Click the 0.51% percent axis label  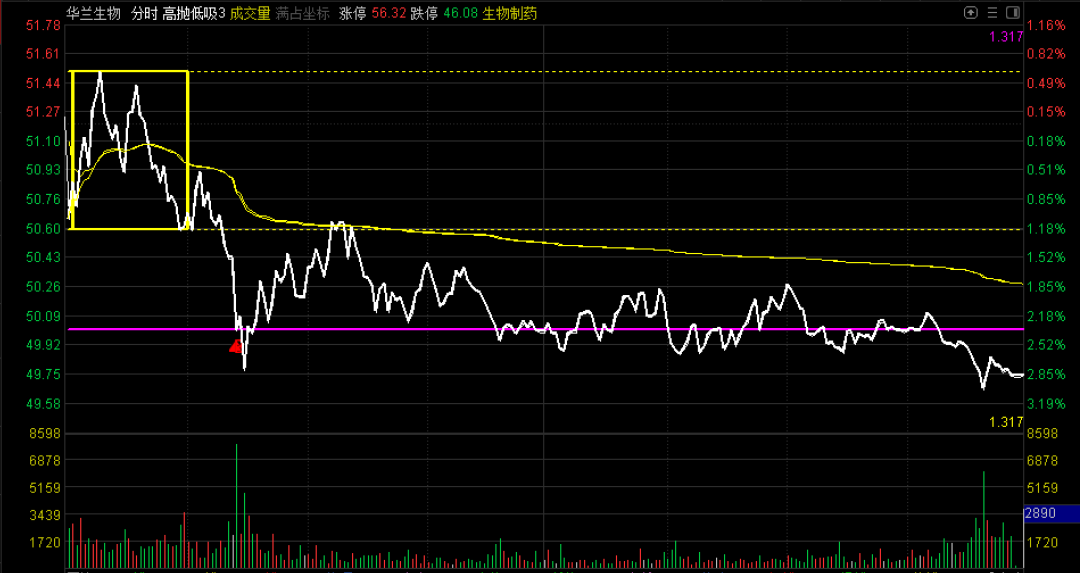pyautogui.click(x=1046, y=169)
